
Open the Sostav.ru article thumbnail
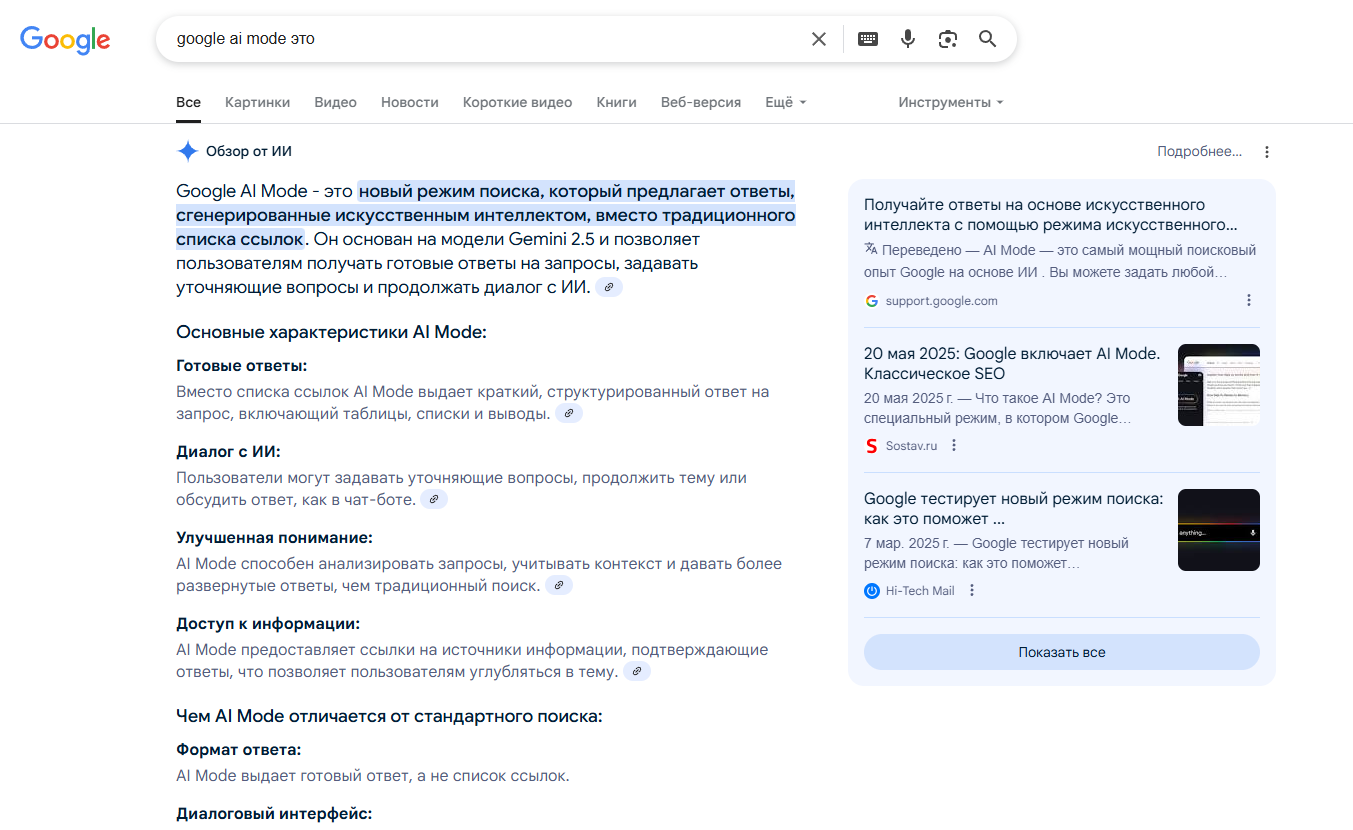pyautogui.click(x=1218, y=385)
